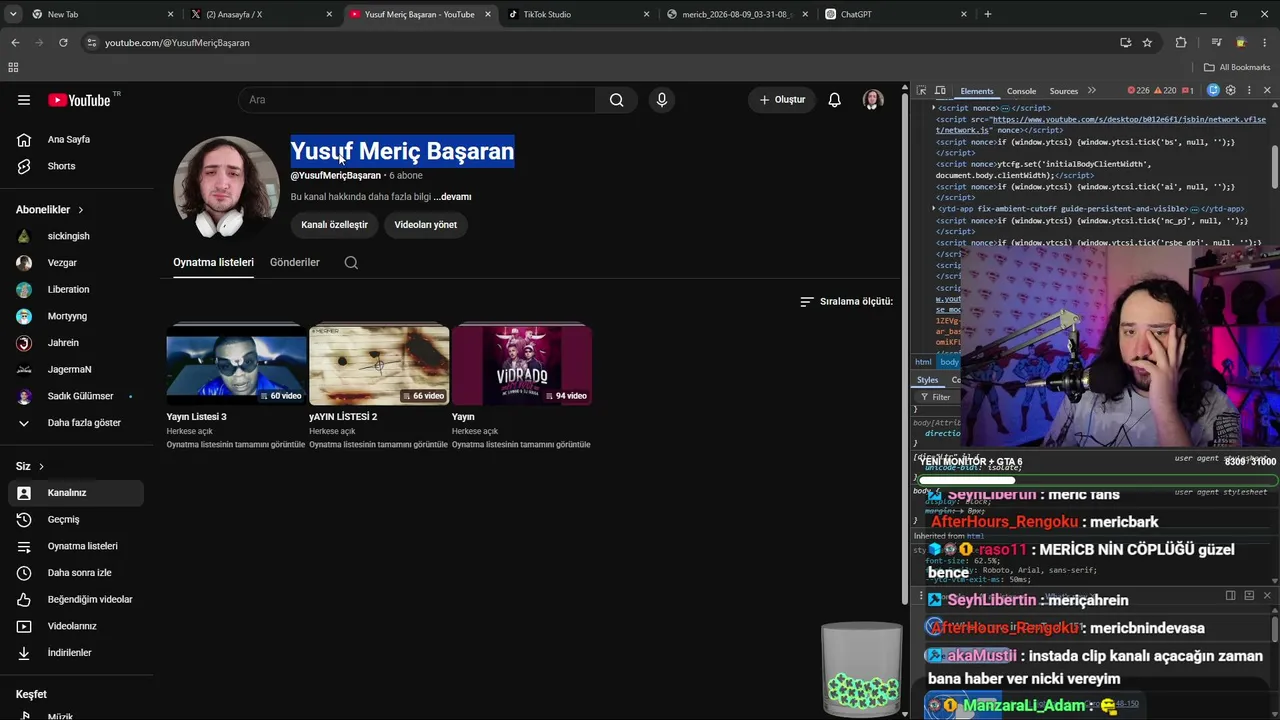The width and height of the screenshot is (1280, 720).
Task: Click the browser address bar URL
Action: pyautogui.click(x=177, y=43)
